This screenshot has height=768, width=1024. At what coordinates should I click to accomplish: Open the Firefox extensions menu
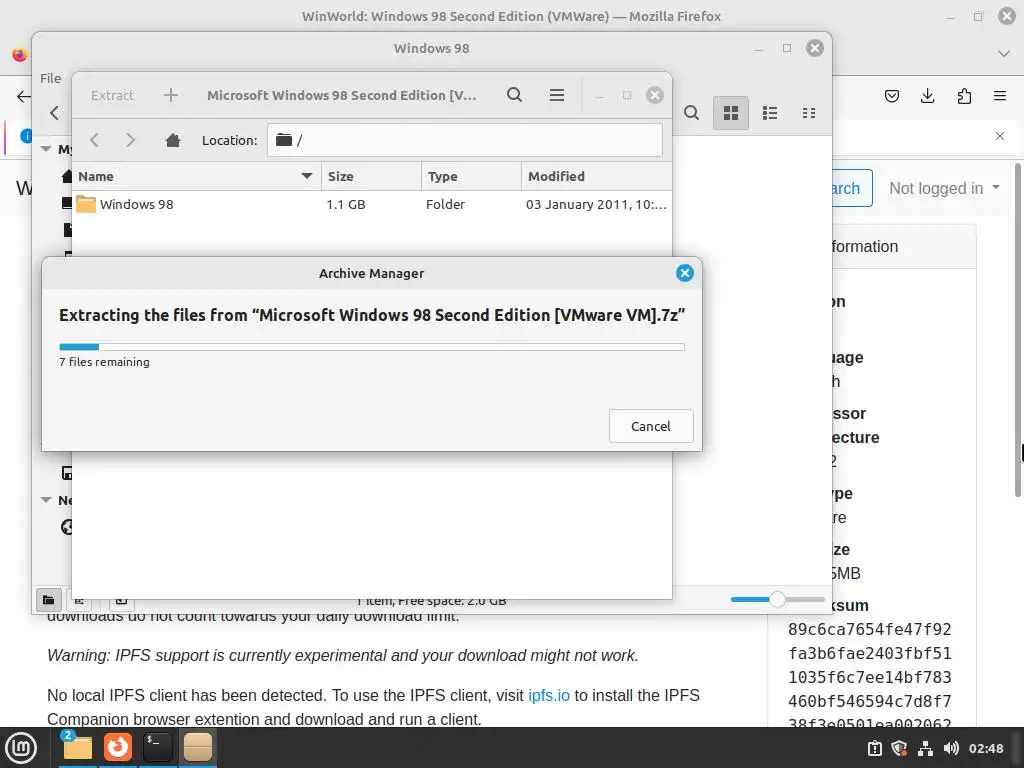pyautogui.click(x=964, y=97)
